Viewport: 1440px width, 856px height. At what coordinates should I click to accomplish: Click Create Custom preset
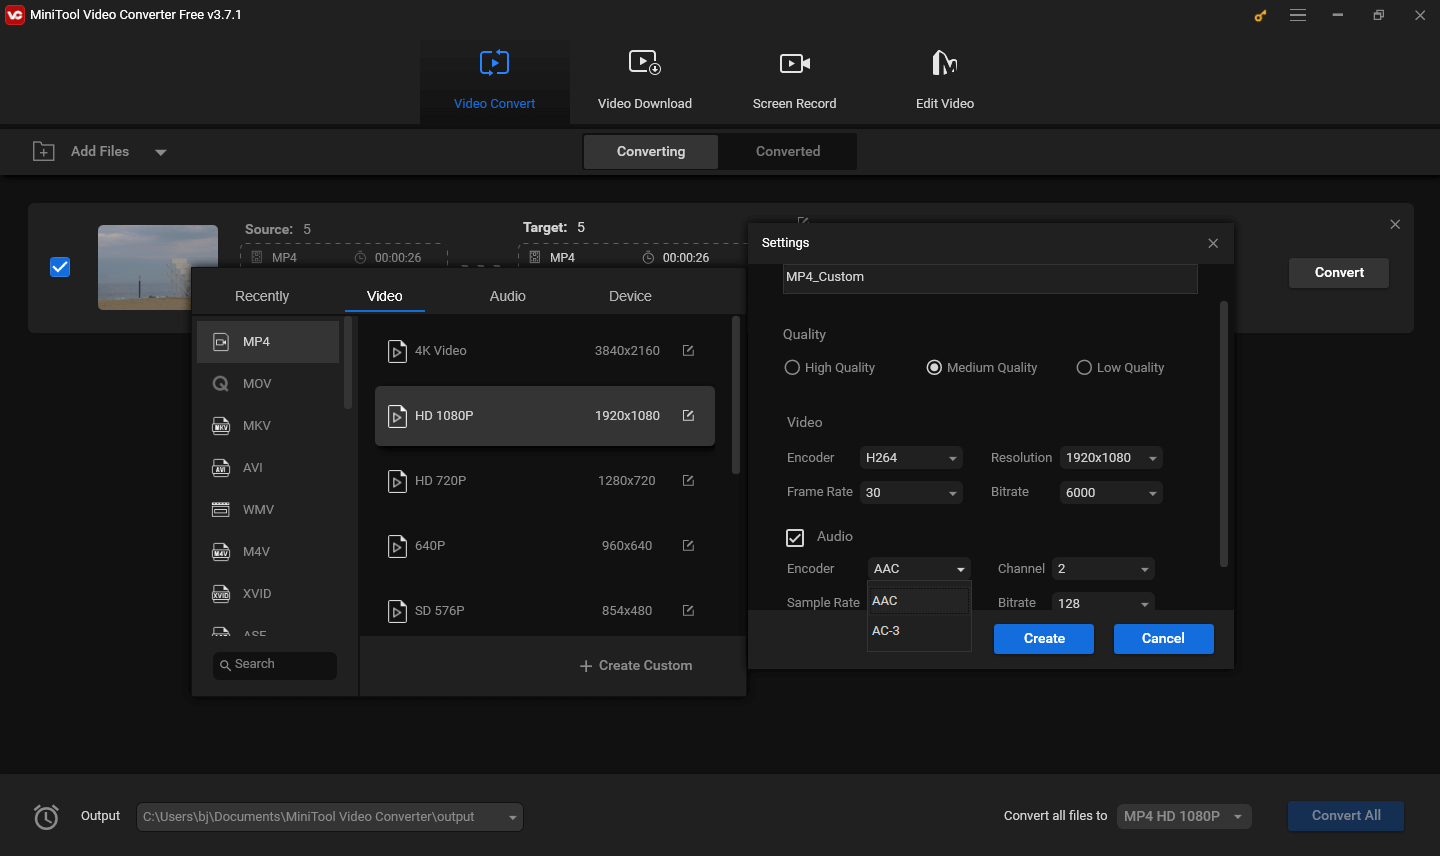[x=636, y=666]
